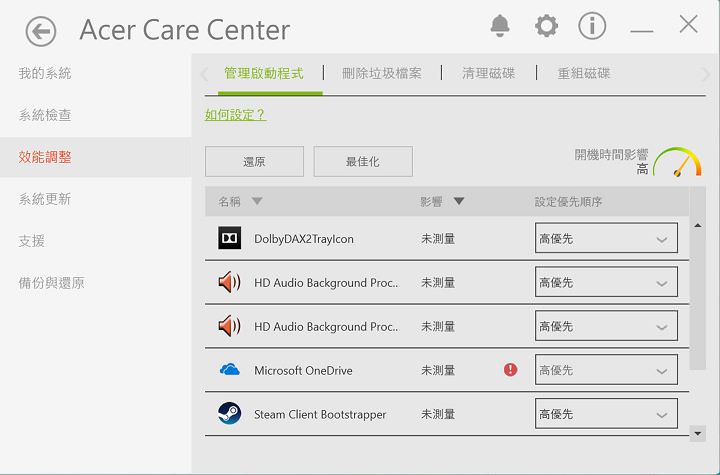The height and width of the screenshot is (475, 720).
Task: Open priority dropdown for DolbyDAX2TrayIcon
Action: (x=606, y=239)
